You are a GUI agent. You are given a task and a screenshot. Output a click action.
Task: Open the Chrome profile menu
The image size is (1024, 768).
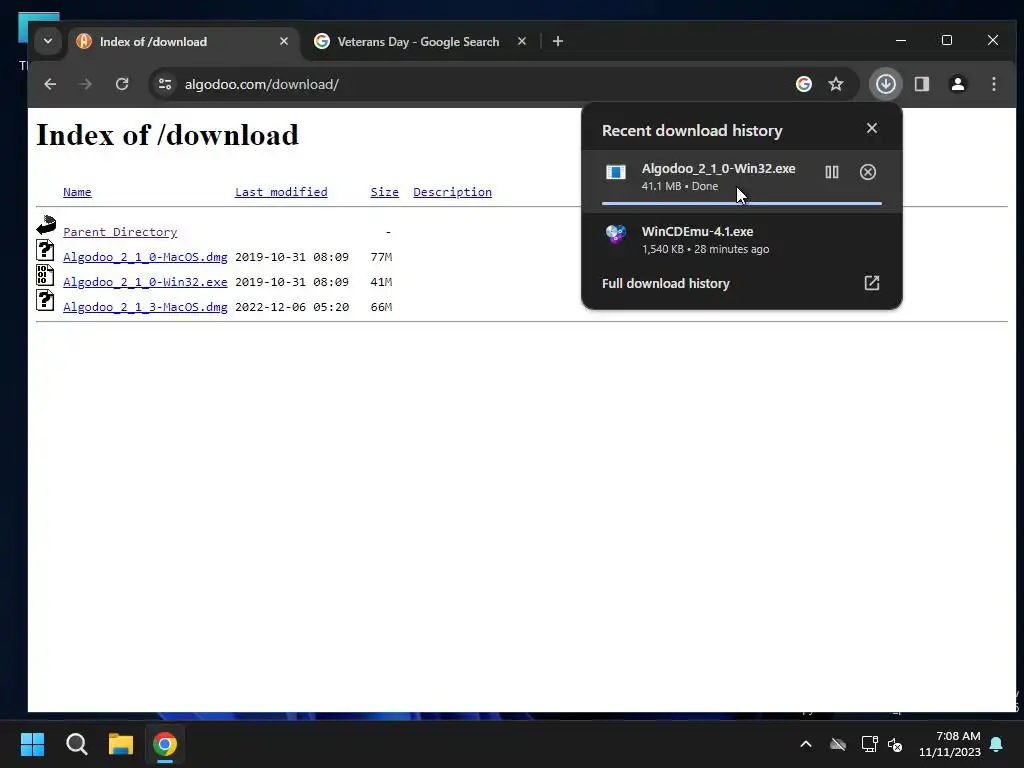coord(958,84)
